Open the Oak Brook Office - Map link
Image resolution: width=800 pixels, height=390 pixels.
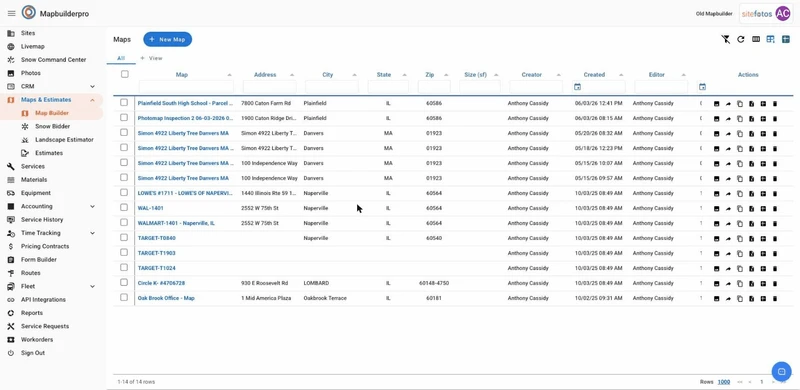tap(166, 298)
